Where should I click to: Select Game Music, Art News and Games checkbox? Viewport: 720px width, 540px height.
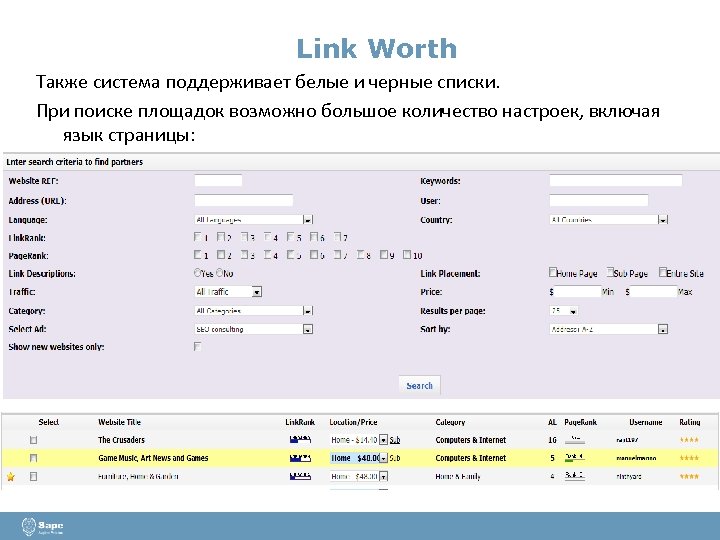pyautogui.click(x=33, y=458)
